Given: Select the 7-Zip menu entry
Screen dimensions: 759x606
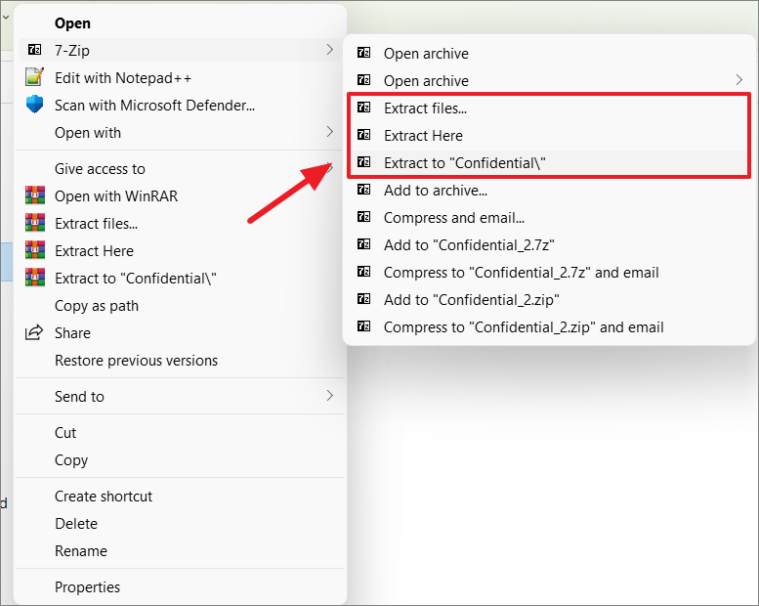Looking at the screenshot, I should tap(180, 50).
